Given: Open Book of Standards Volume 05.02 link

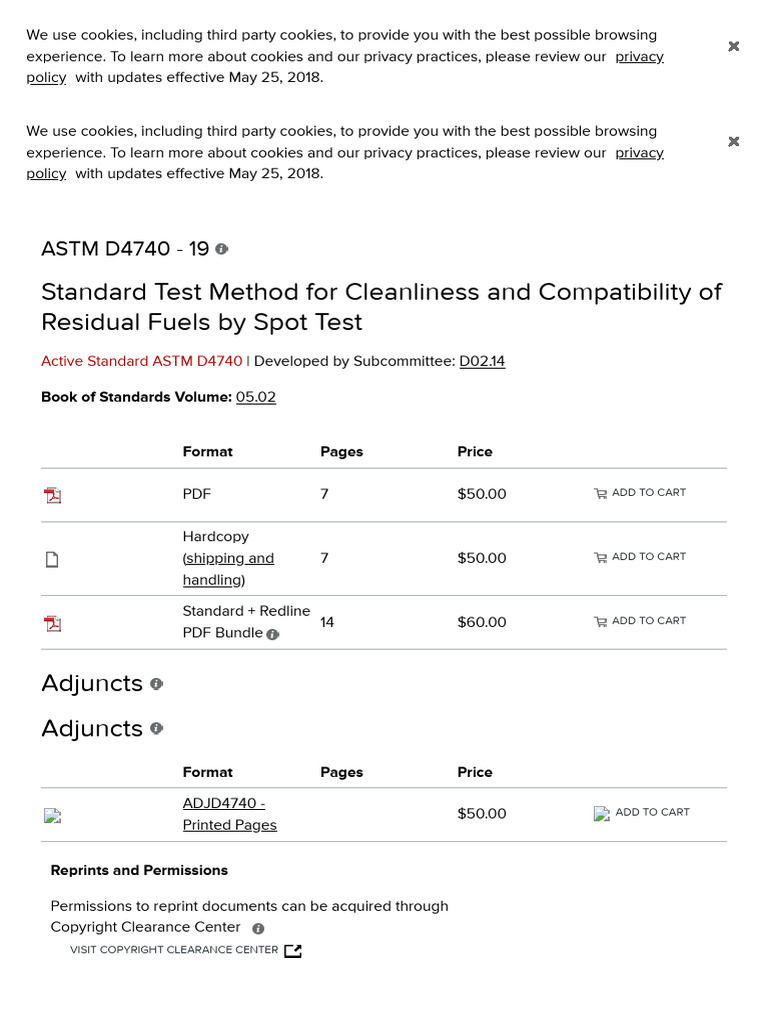Looking at the screenshot, I should pos(256,397).
